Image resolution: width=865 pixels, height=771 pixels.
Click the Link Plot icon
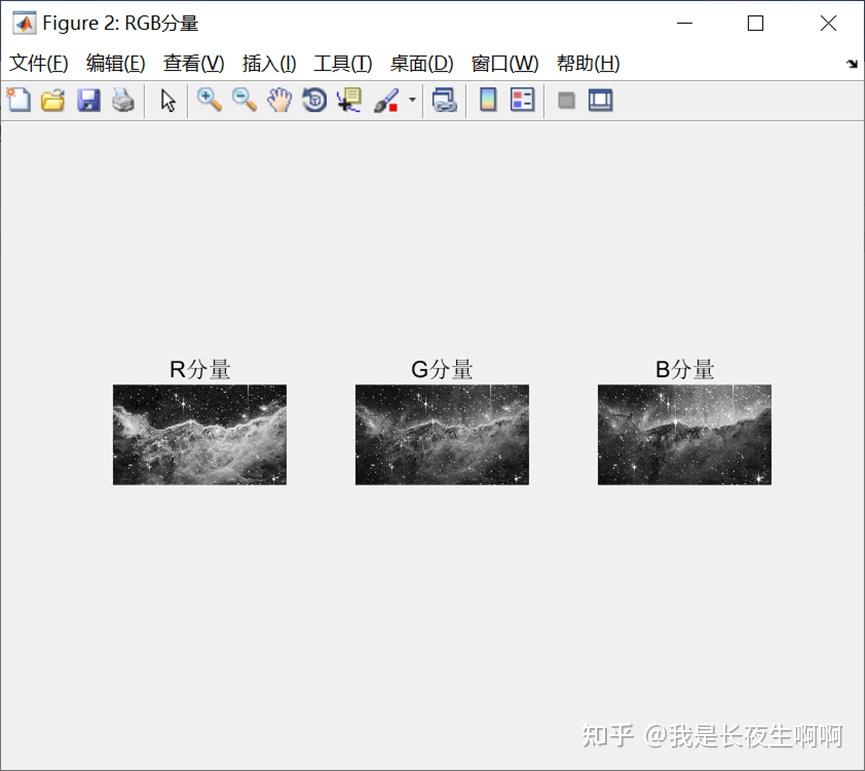tap(445, 100)
